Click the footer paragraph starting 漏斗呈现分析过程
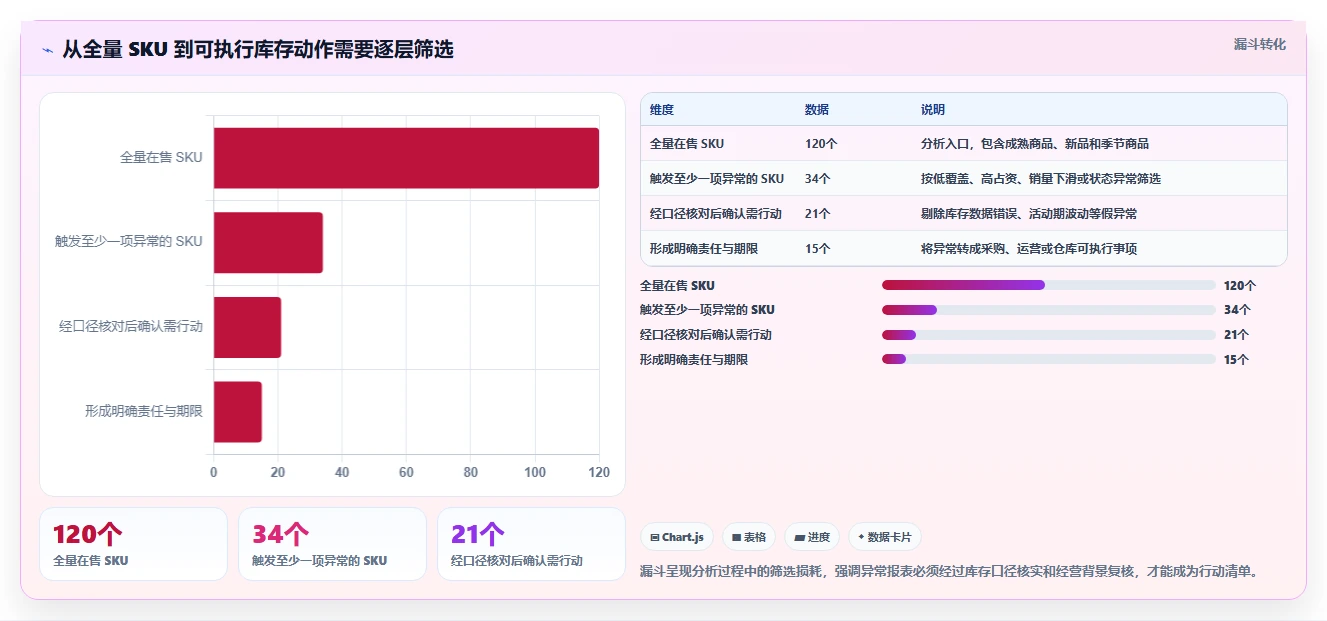Viewport: 1327px width, 621px height. click(x=950, y=572)
